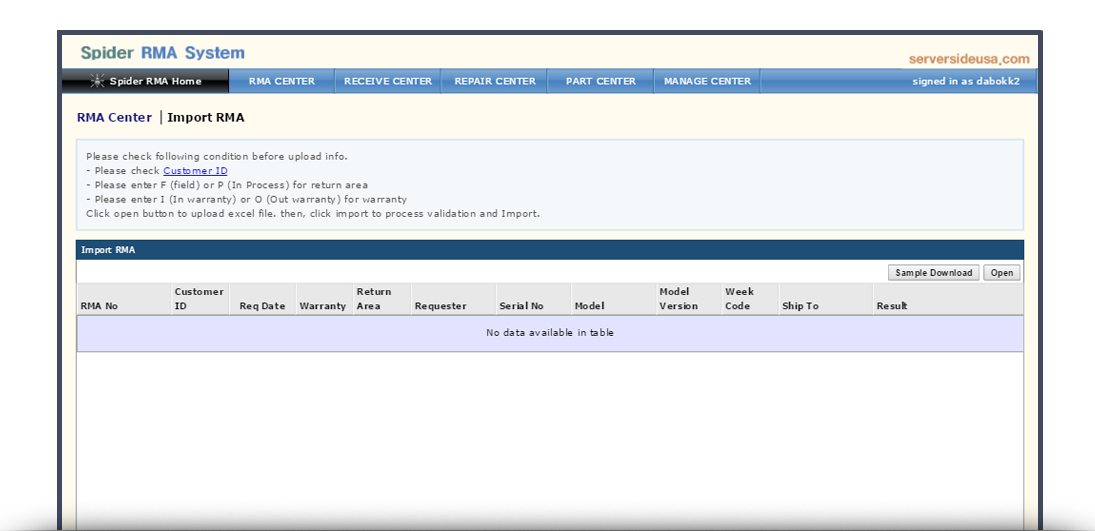Sort table by Warranty column
Viewport: 1095px width, 531px height.
click(324, 299)
